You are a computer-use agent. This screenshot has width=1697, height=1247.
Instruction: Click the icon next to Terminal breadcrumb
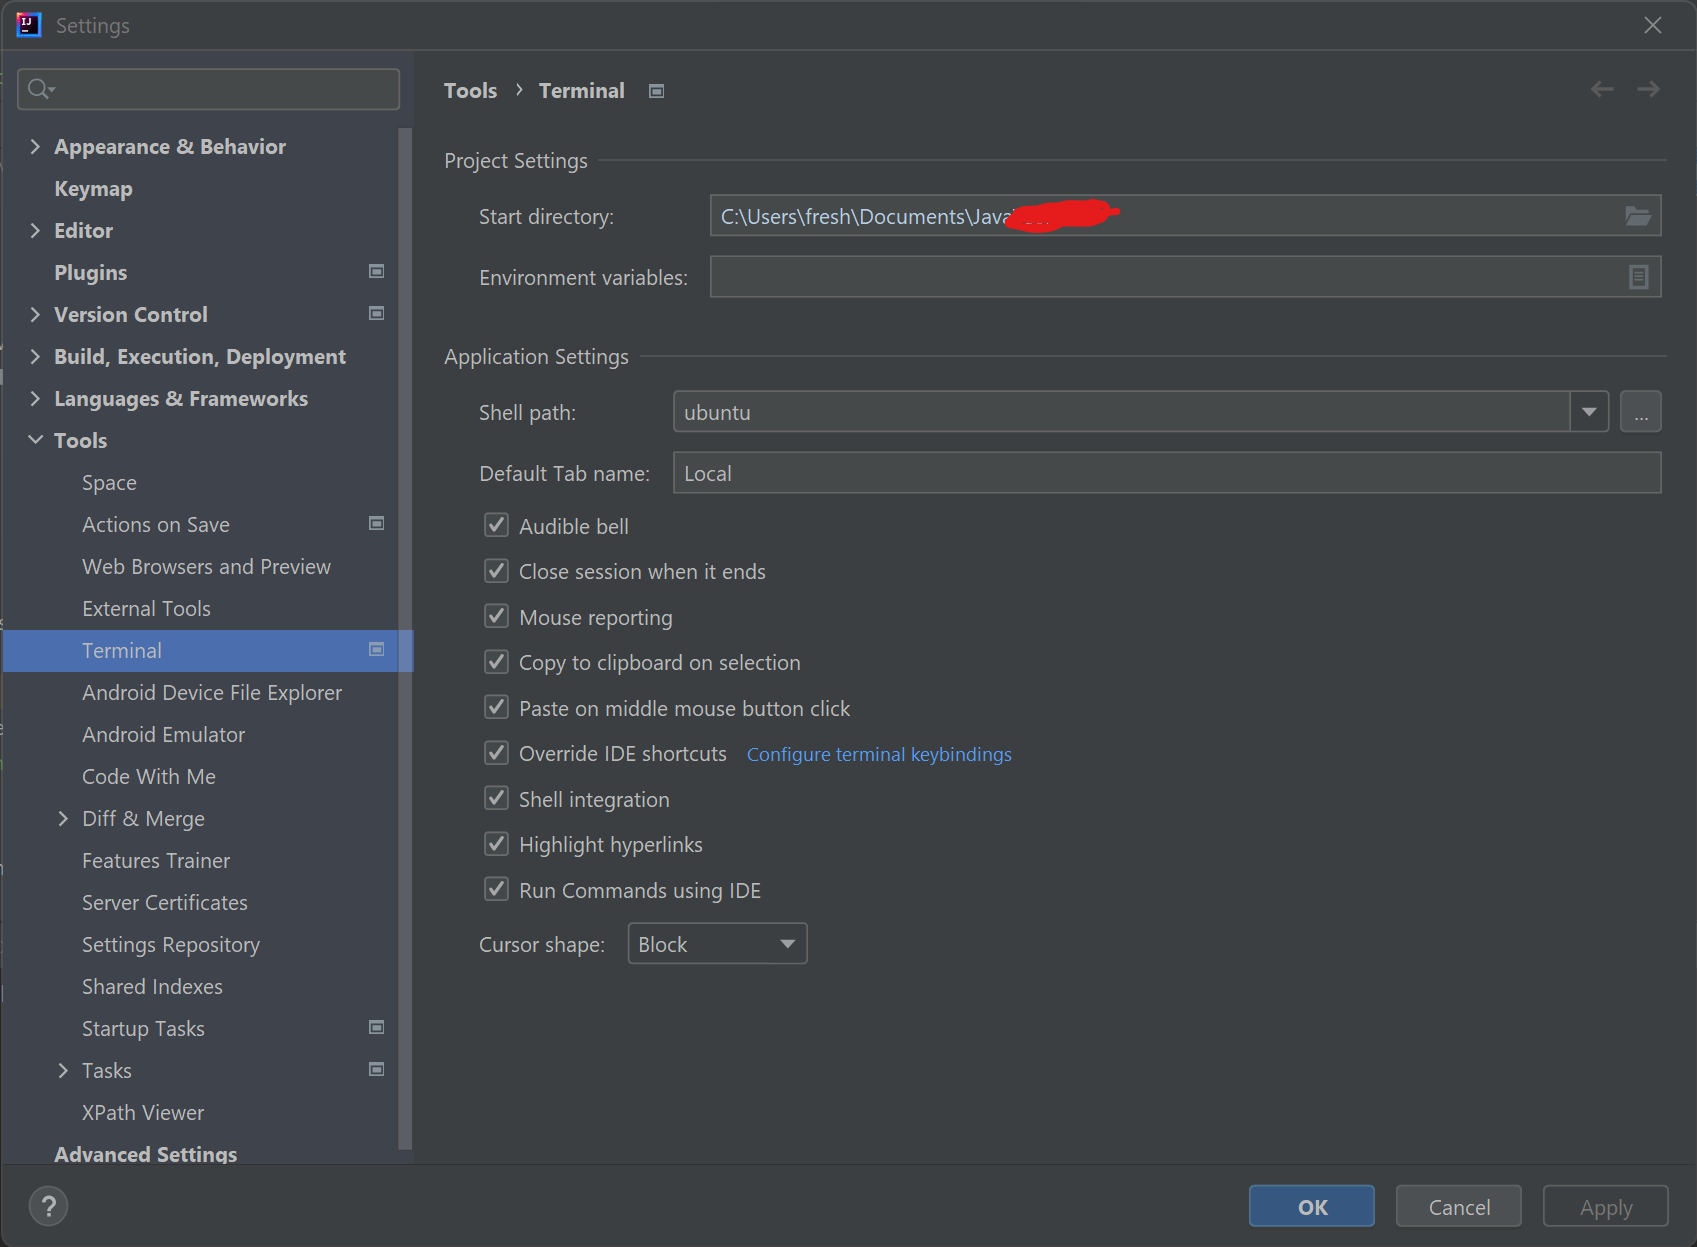coord(656,90)
